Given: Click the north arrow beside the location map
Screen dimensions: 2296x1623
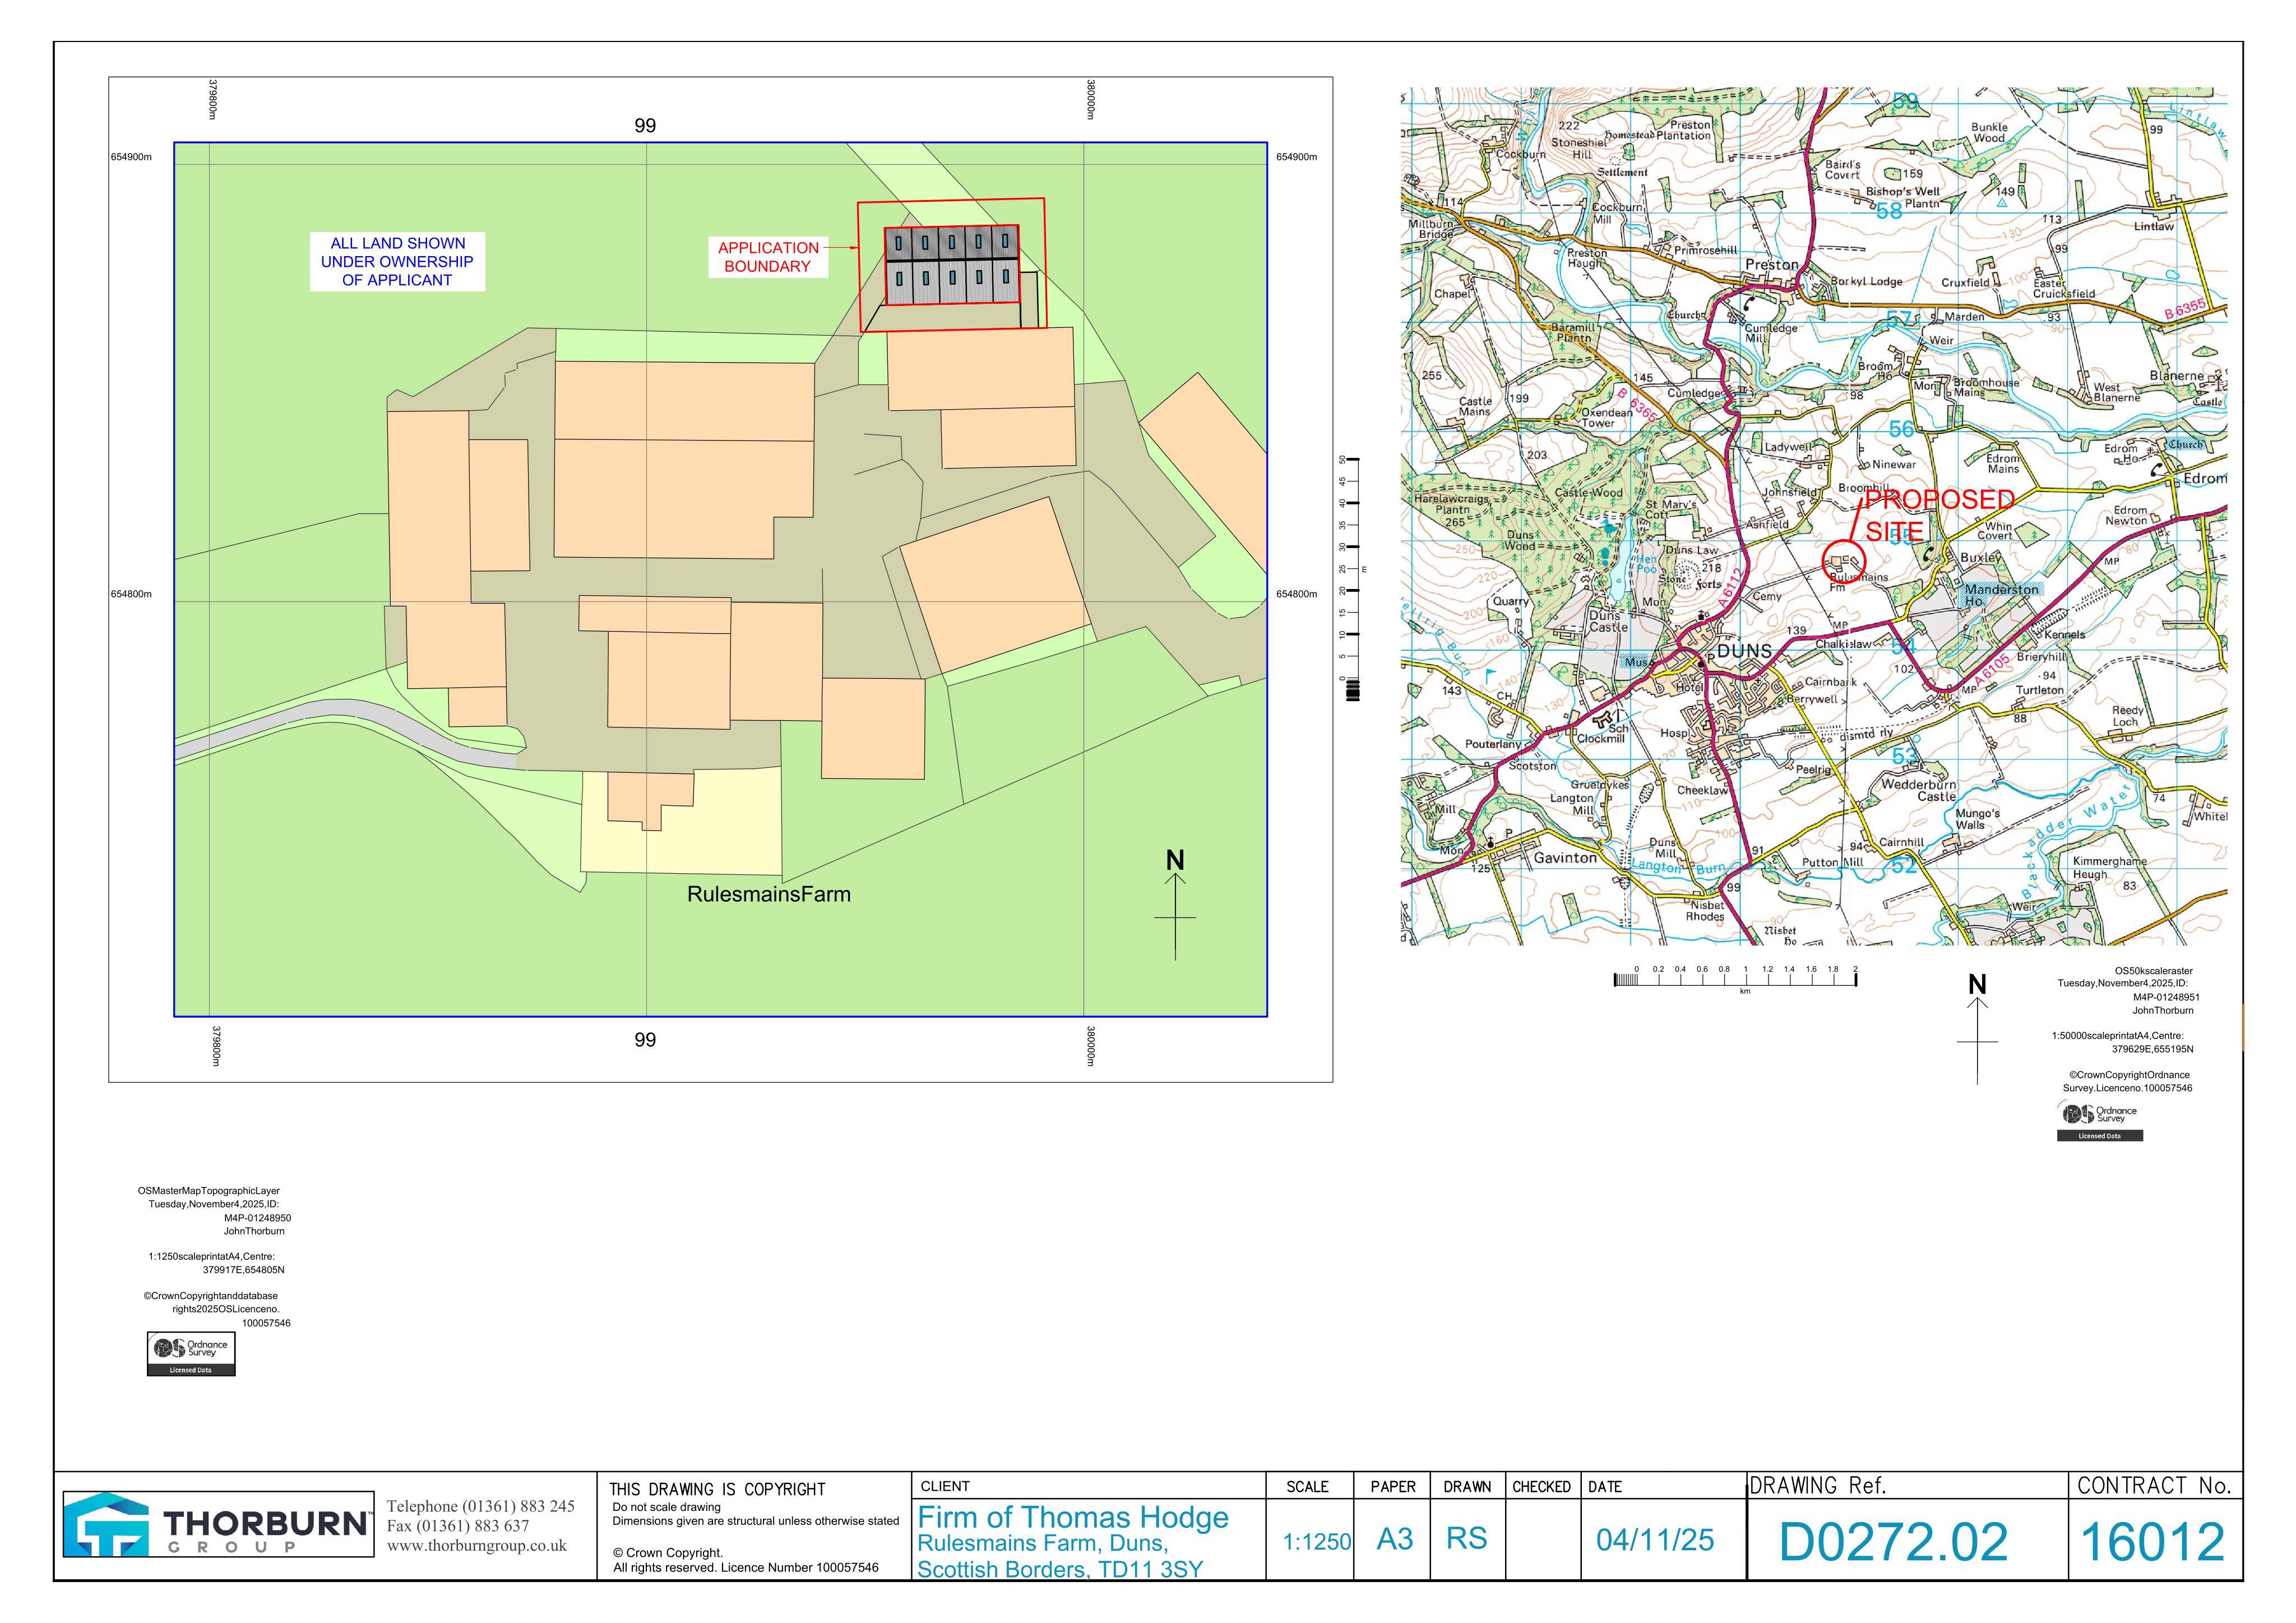Looking at the screenshot, I should pos(1977,1029).
